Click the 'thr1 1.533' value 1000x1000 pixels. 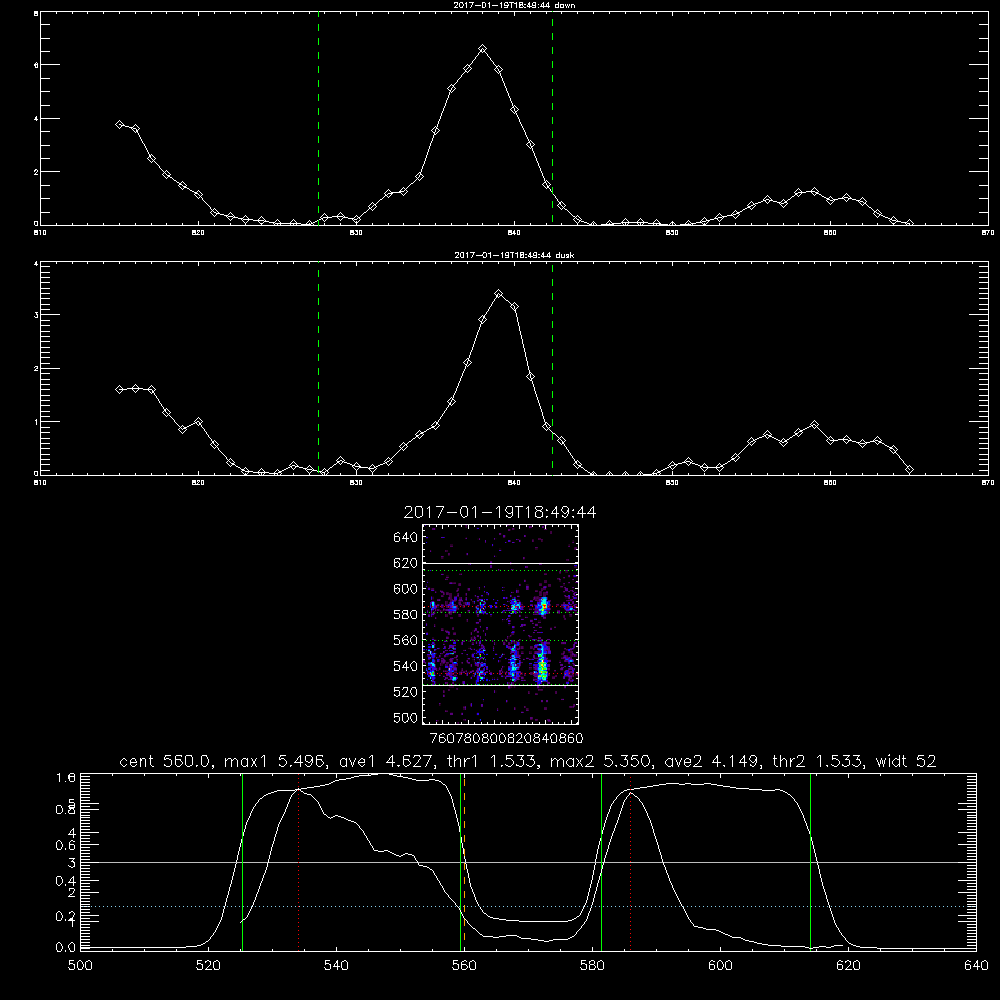point(490,761)
